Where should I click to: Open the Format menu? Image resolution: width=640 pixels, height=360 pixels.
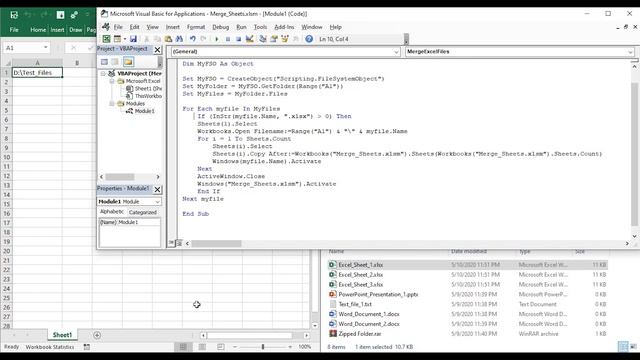(x=196, y=27)
